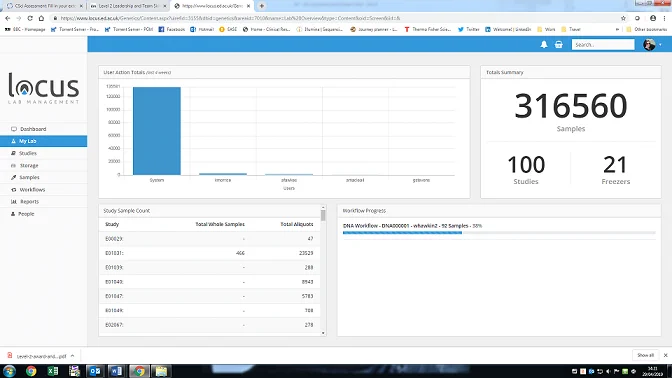Click the Reports chart icon
This screenshot has height=378, width=672.
coord(13,201)
